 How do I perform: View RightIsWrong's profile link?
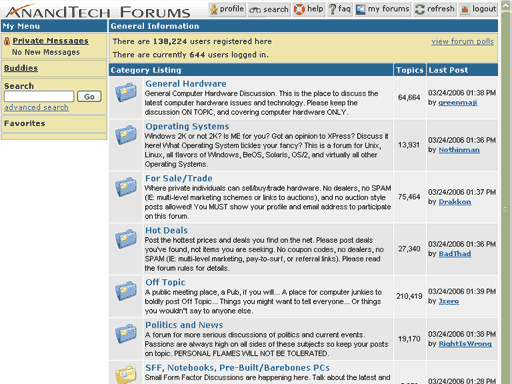tap(465, 344)
